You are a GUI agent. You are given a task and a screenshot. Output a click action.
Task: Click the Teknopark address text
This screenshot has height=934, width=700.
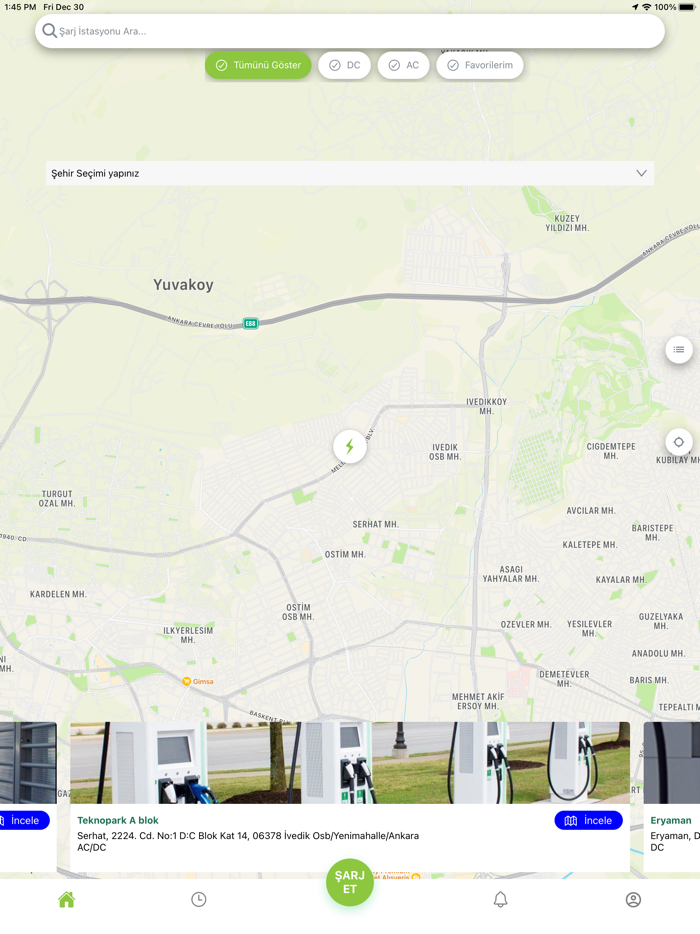pos(248,836)
